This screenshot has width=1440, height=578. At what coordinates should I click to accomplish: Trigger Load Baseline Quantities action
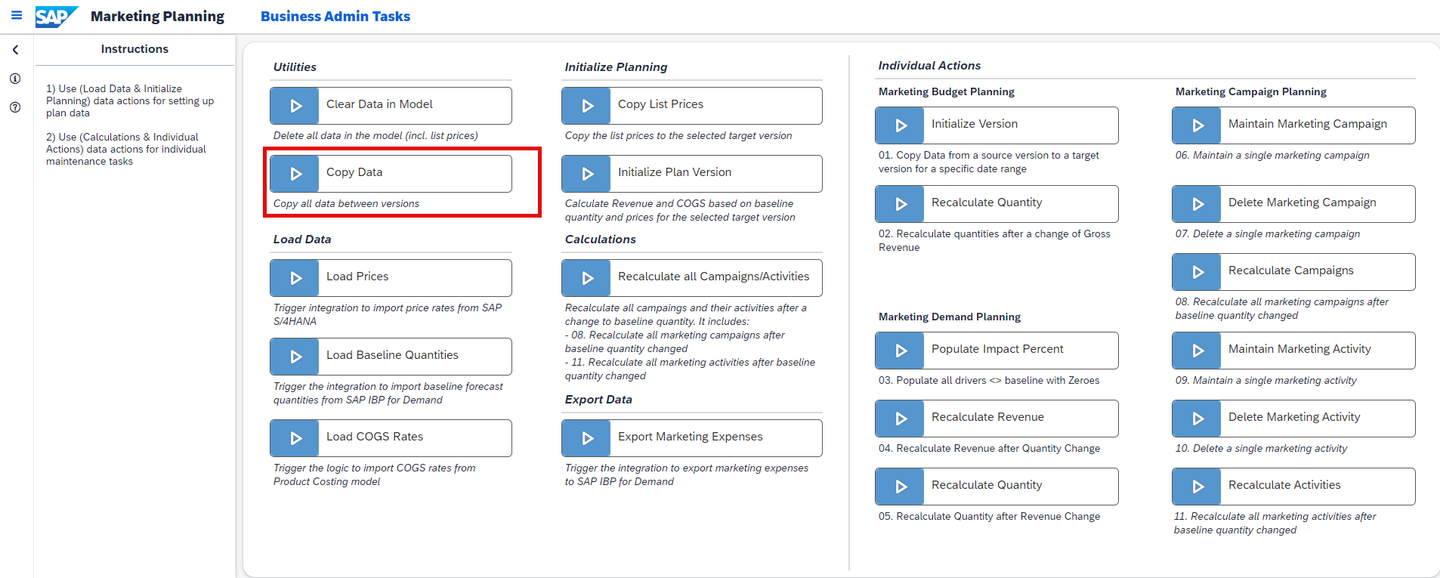coord(391,356)
